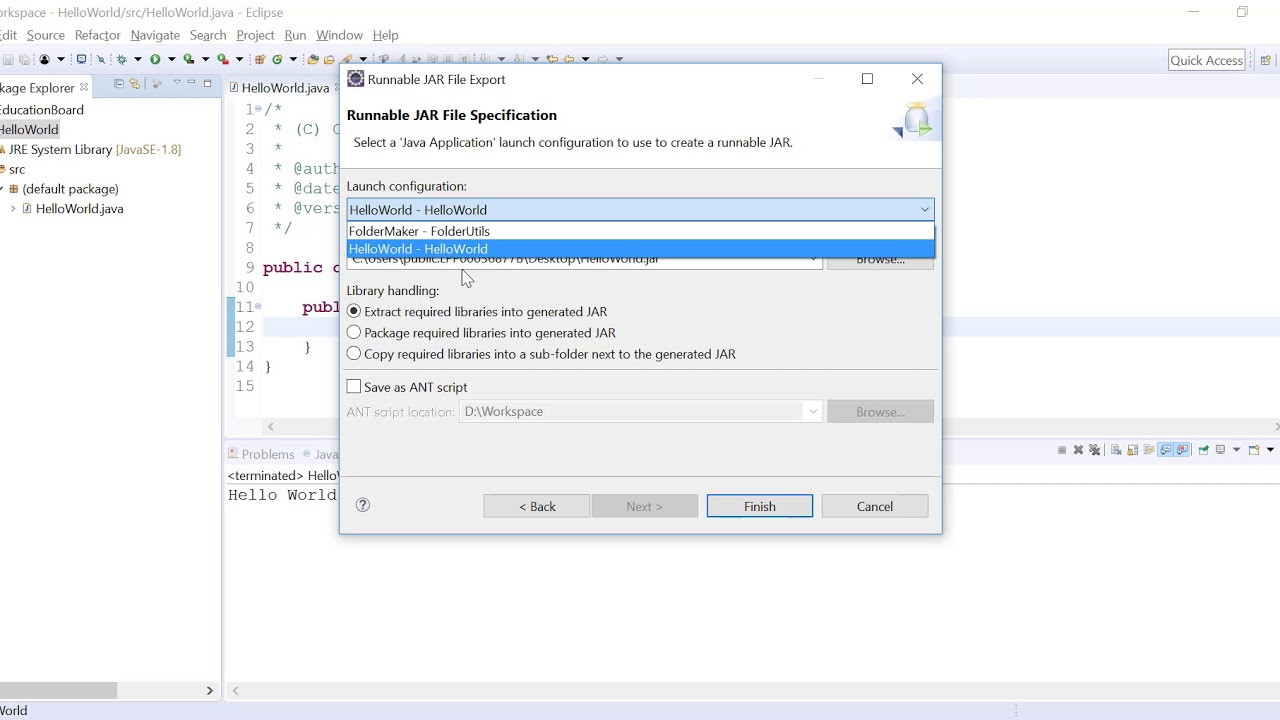Open the Refactor menu
Image resolution: width=1280 pixels, height=720 pixels.
[x=97, y=35]
